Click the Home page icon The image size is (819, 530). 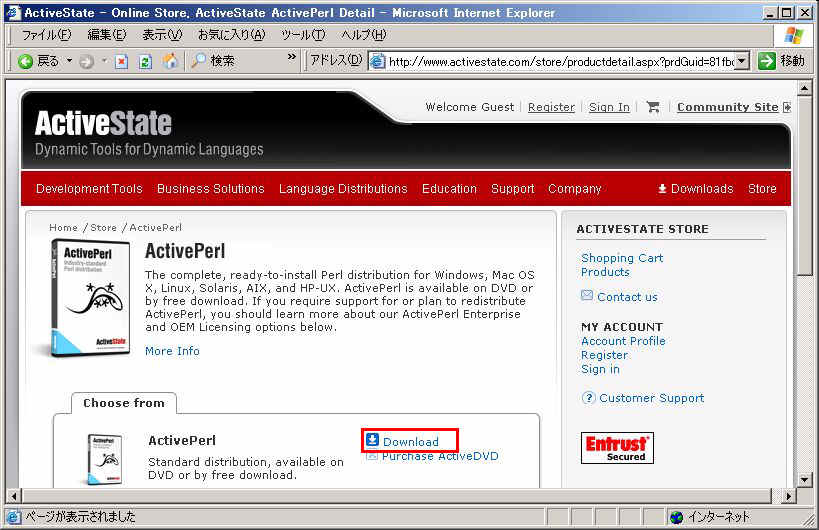point(170,61)
